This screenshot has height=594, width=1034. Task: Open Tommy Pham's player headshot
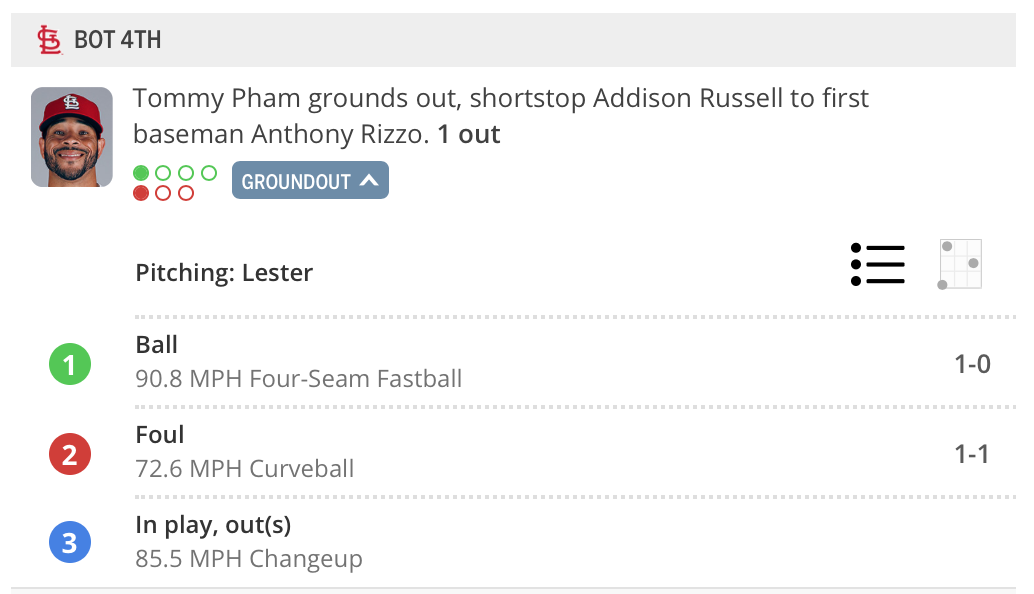point(72,137)
